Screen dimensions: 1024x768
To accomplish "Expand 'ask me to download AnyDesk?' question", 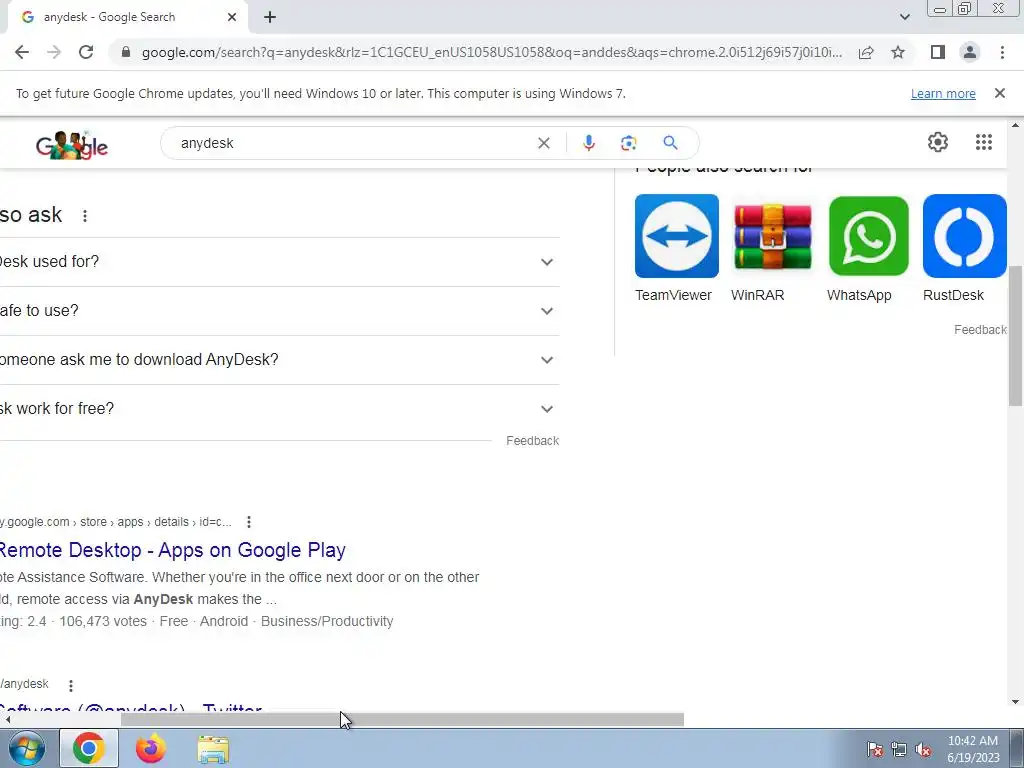I will tap(280, 360).
